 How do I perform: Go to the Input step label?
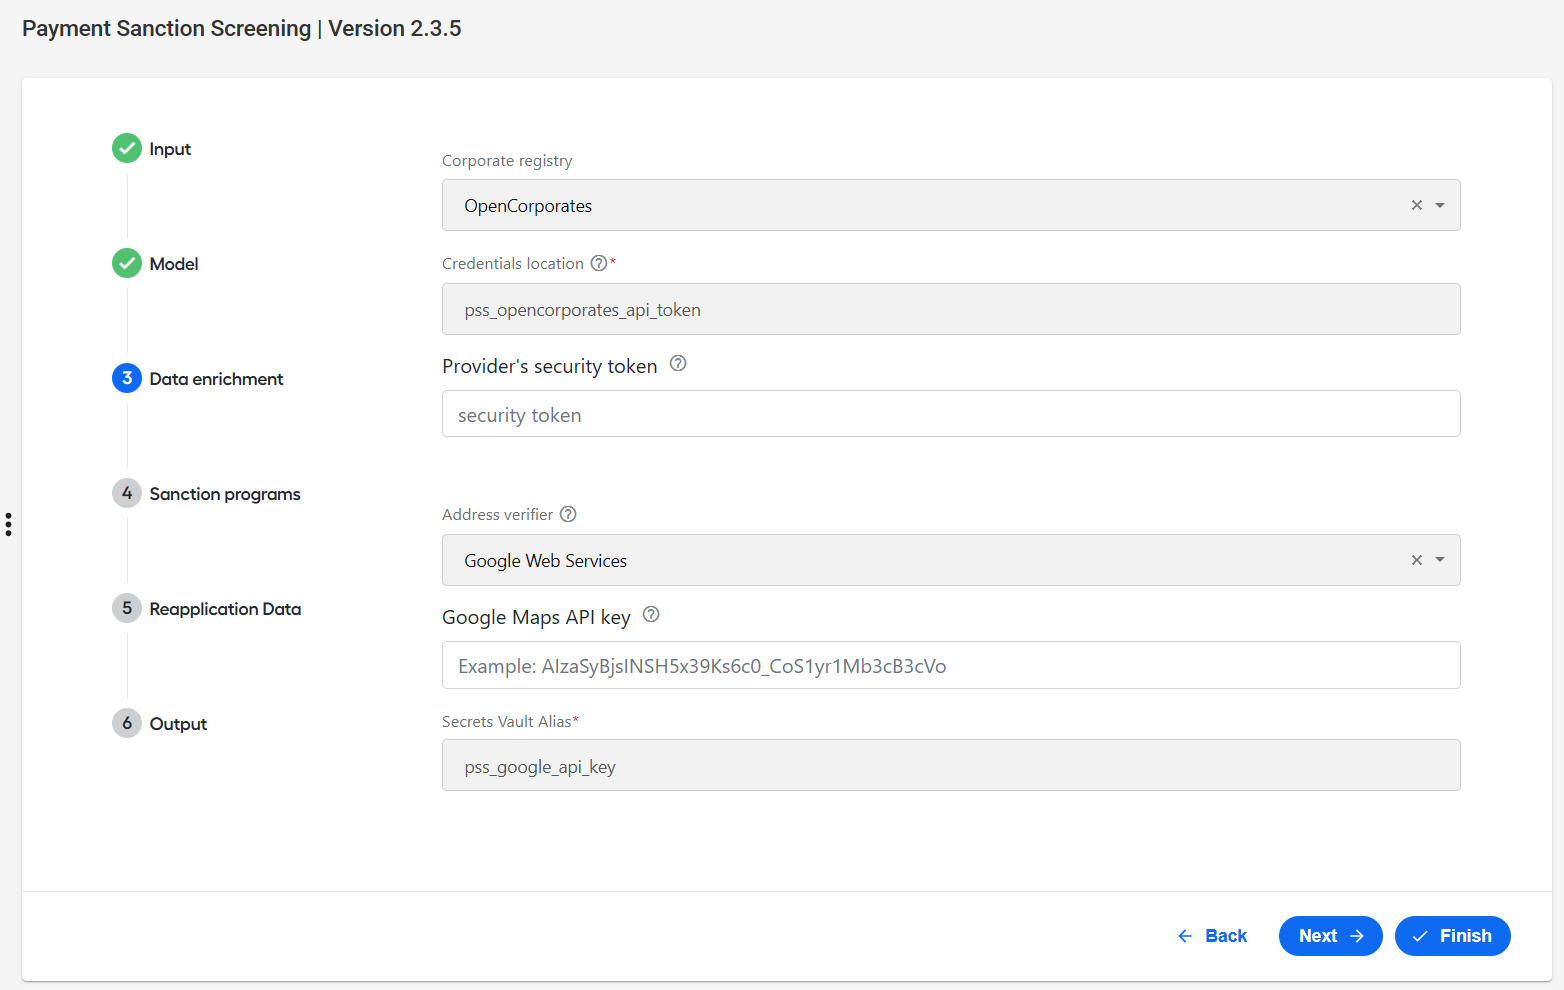pyautogui.click(x=170, y=149)
